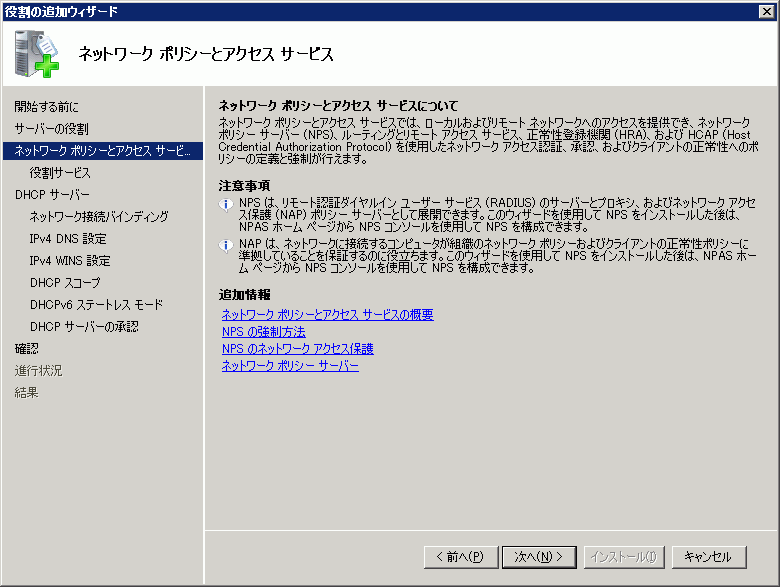Click the info icon beside the NPS note
The height and width of the screenshot is (587, 780).
(x=226, y=204)
